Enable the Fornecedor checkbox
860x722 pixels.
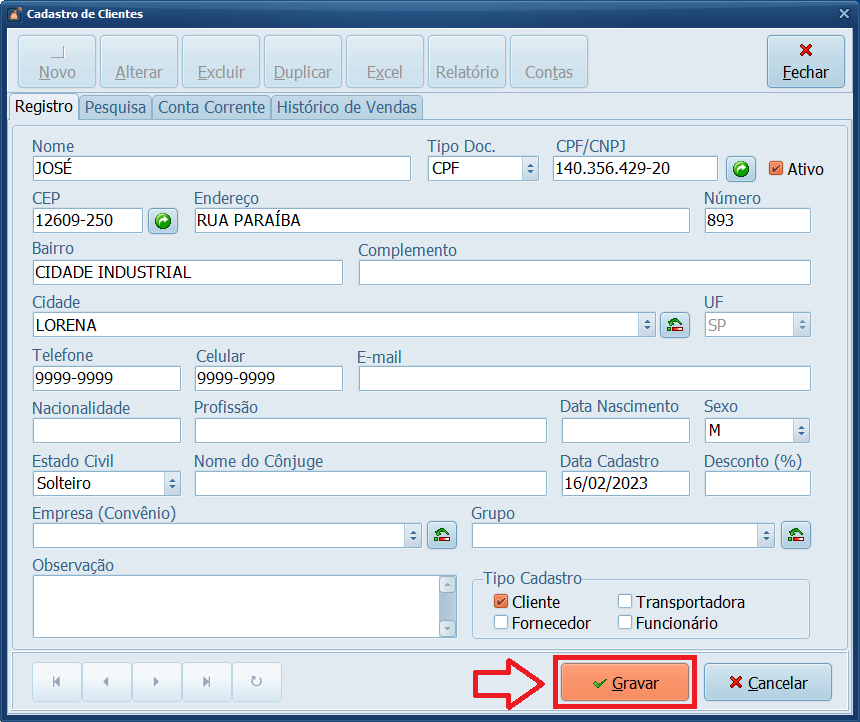point(502,623)
